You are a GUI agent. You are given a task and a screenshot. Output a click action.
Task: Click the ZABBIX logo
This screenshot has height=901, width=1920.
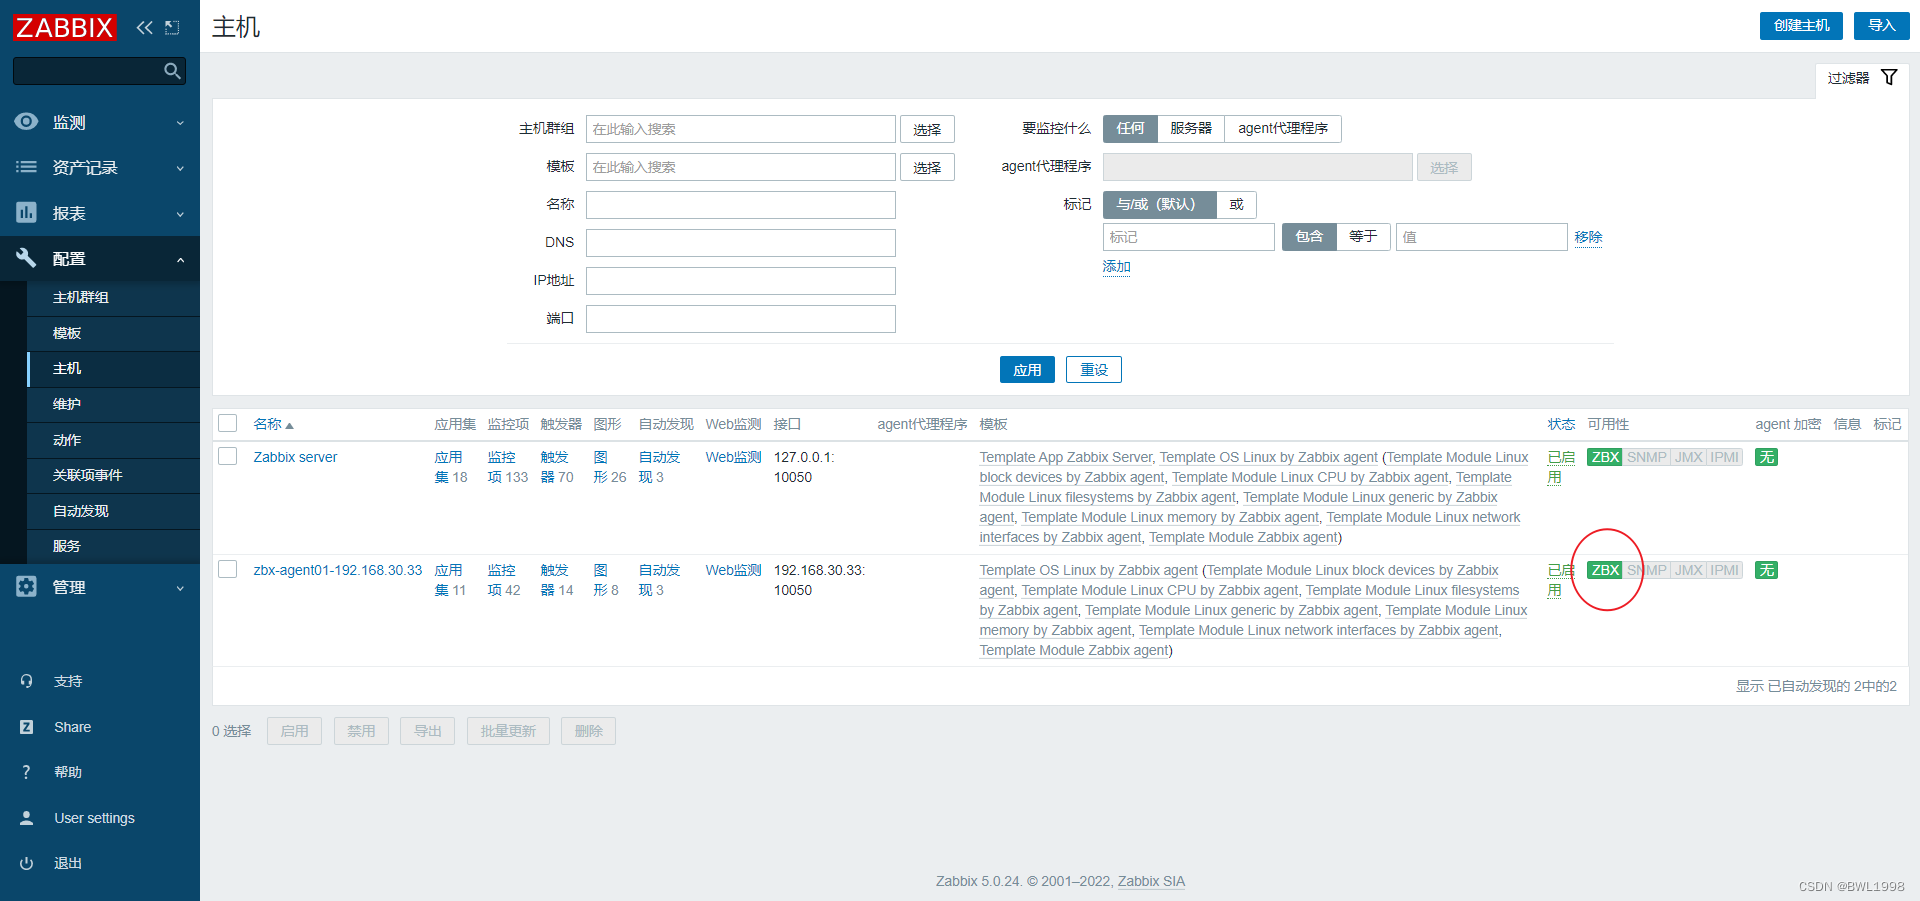tap(65, 27)
